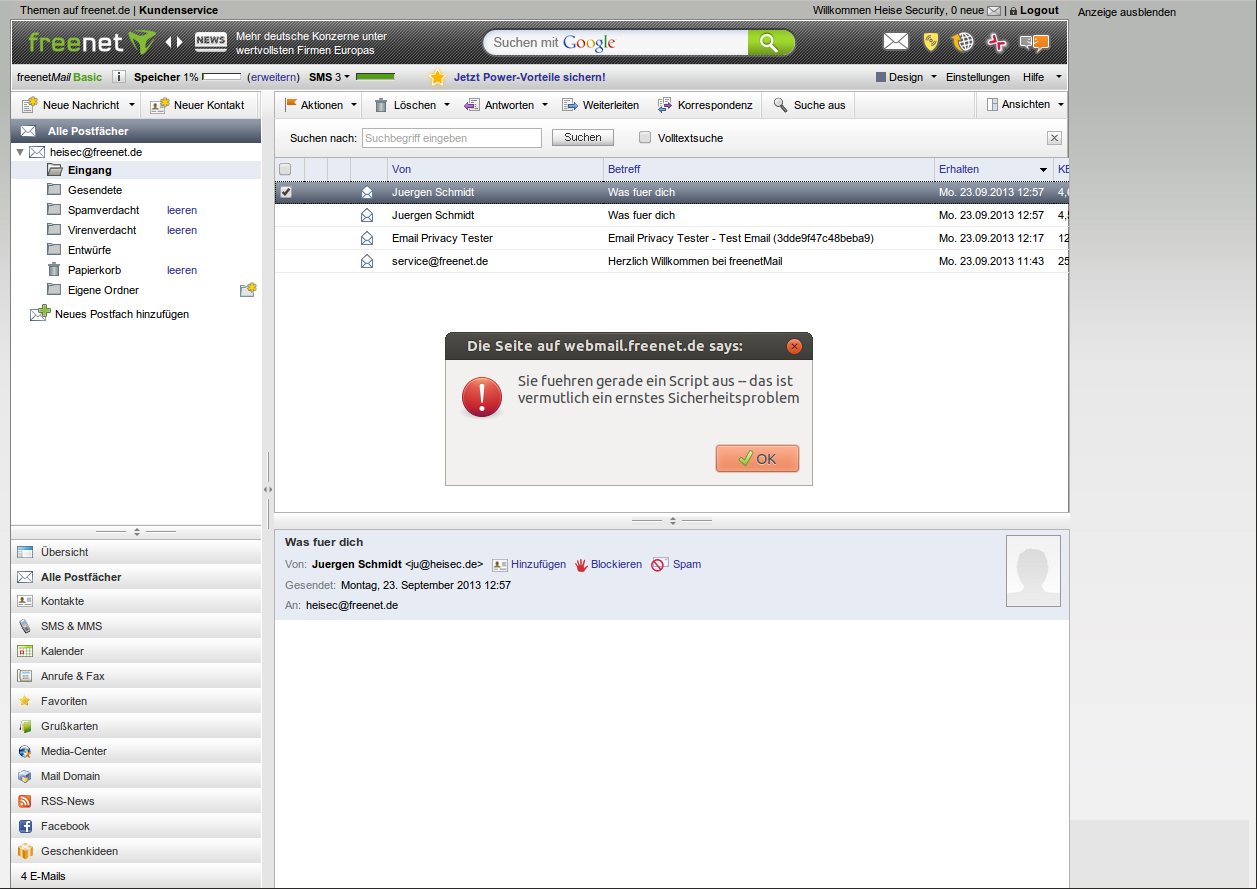Click the NEWS ticker icon
This screenshot has width=1257, height=889.
pos(210,42)
